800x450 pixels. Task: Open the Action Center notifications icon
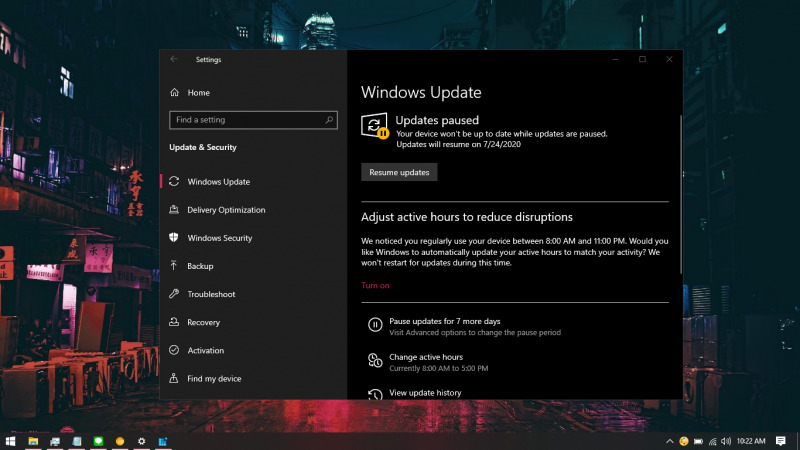pos(780,441)
